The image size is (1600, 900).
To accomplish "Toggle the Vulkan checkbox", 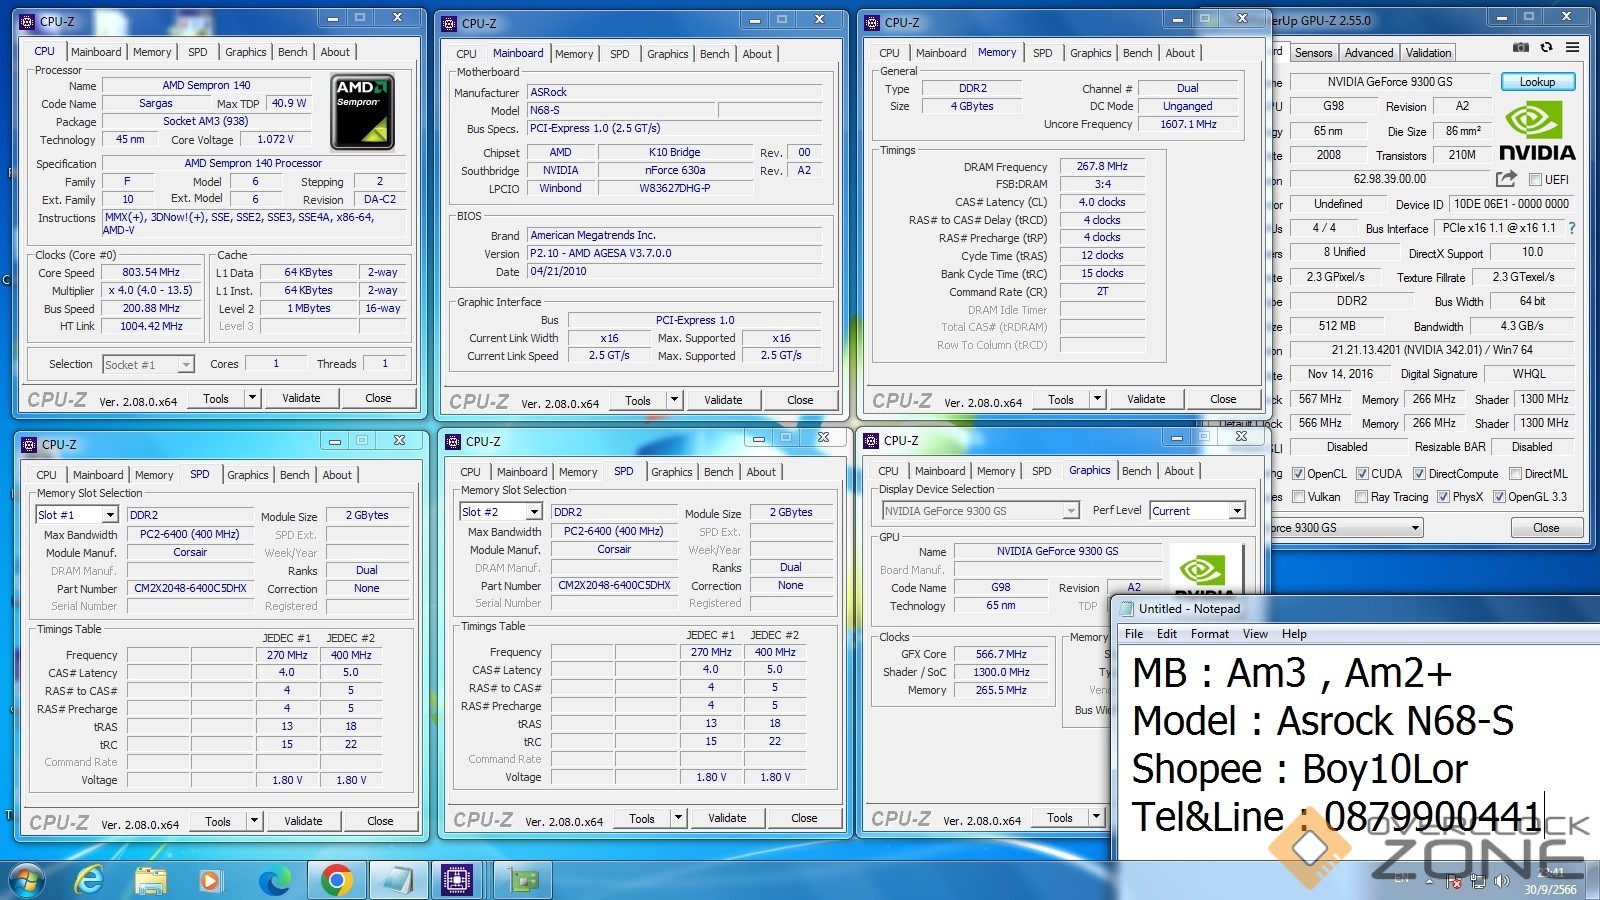I will 1298,497.
